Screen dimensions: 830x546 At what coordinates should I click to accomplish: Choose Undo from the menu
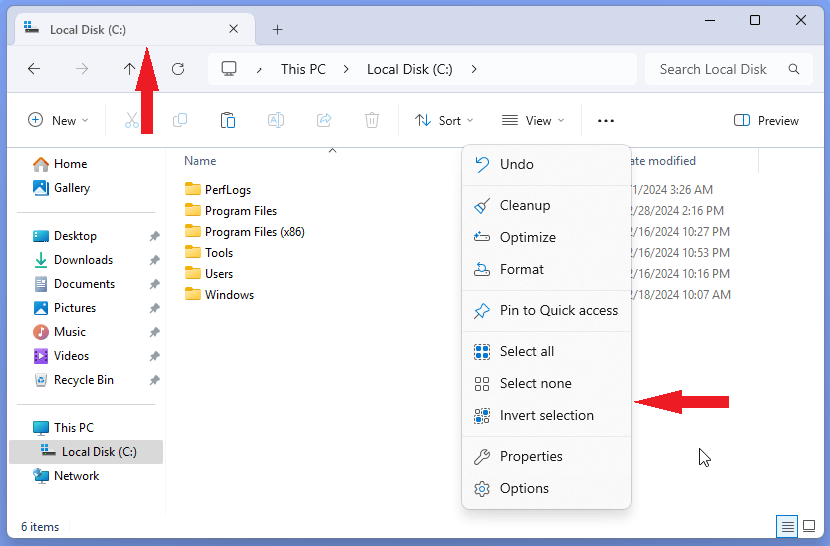coord(546,164)
